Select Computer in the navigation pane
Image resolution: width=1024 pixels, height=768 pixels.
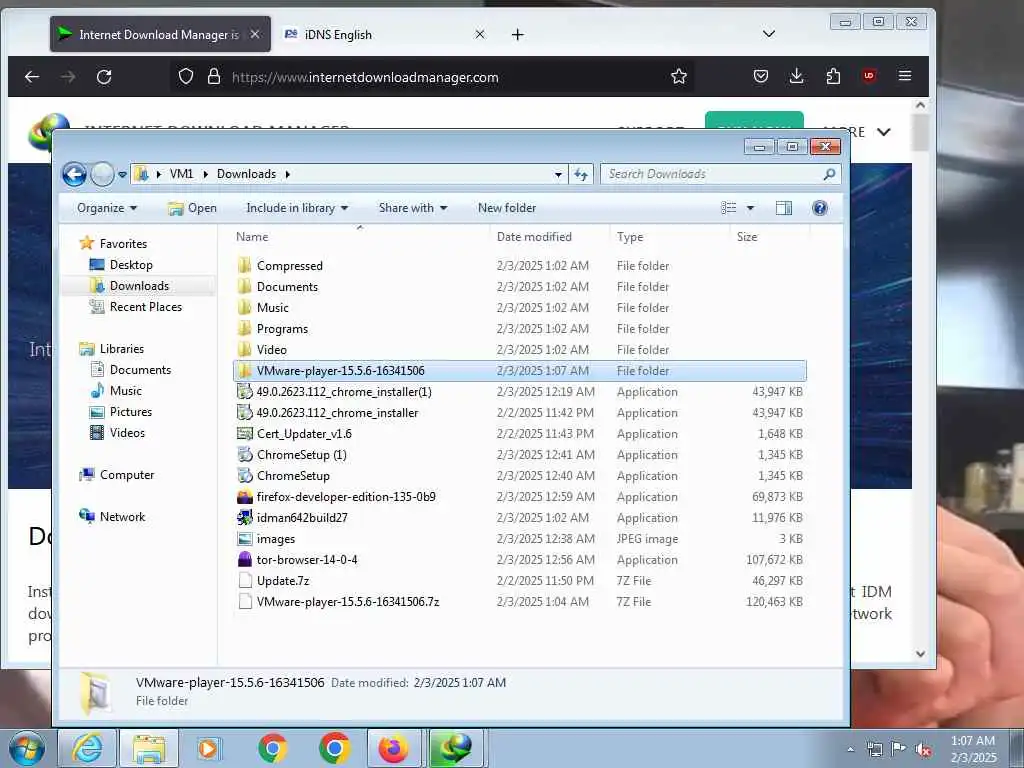tap(127, 475)
